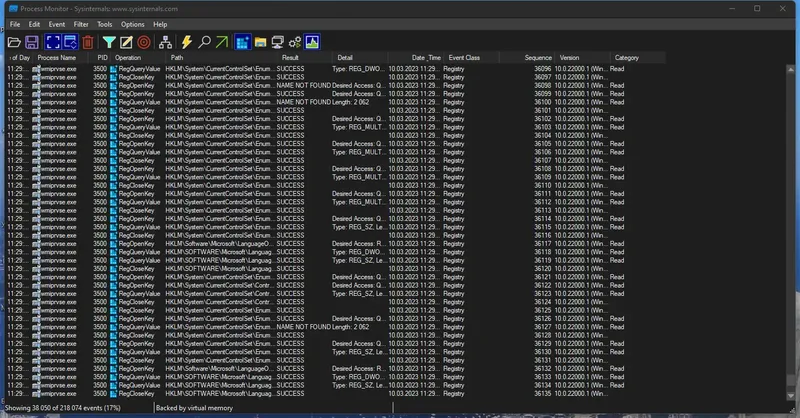This screenshot has width=800, height=418.
Task: Sort by the Result column header
Action: tap(304, 58)
